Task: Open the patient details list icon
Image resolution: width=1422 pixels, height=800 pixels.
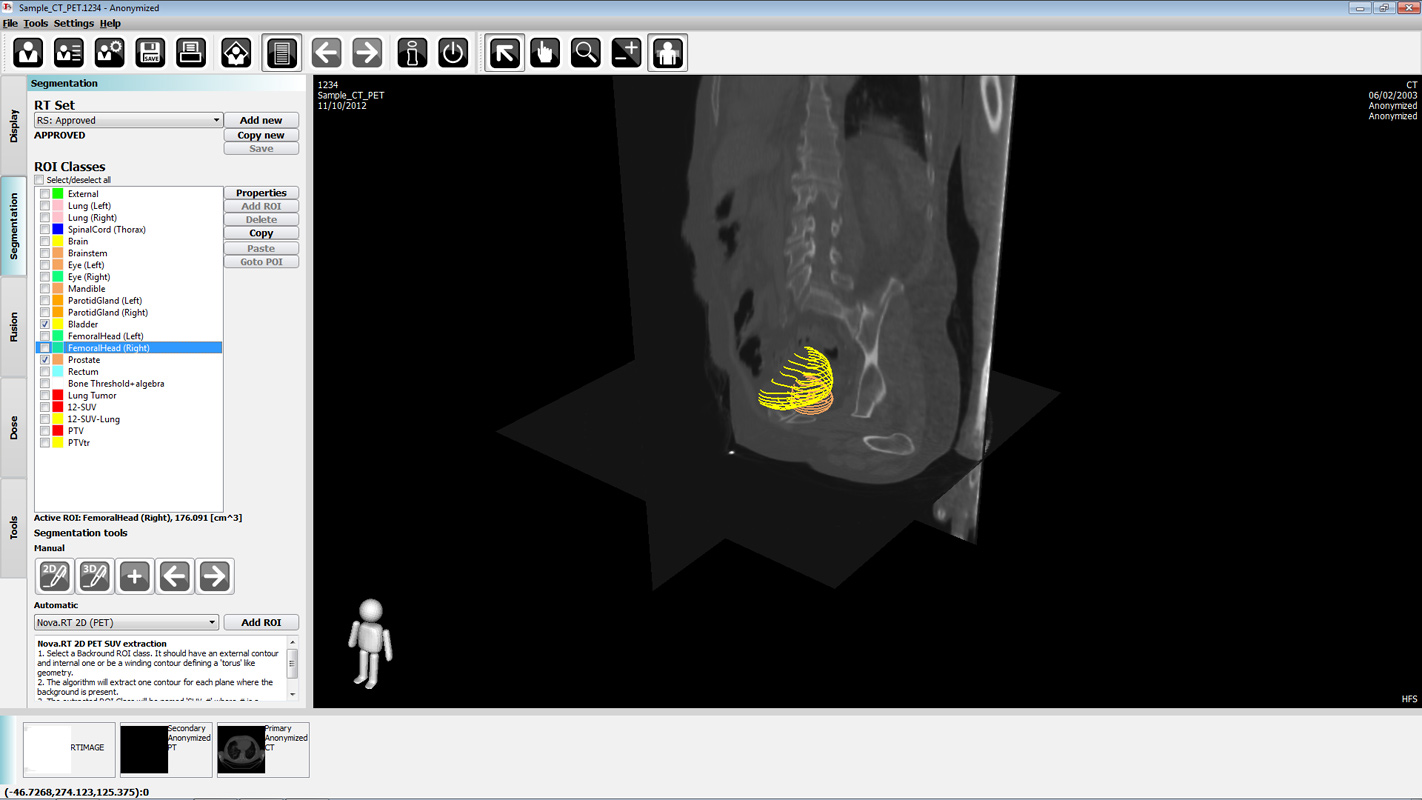Action: [x=69, y=52]
